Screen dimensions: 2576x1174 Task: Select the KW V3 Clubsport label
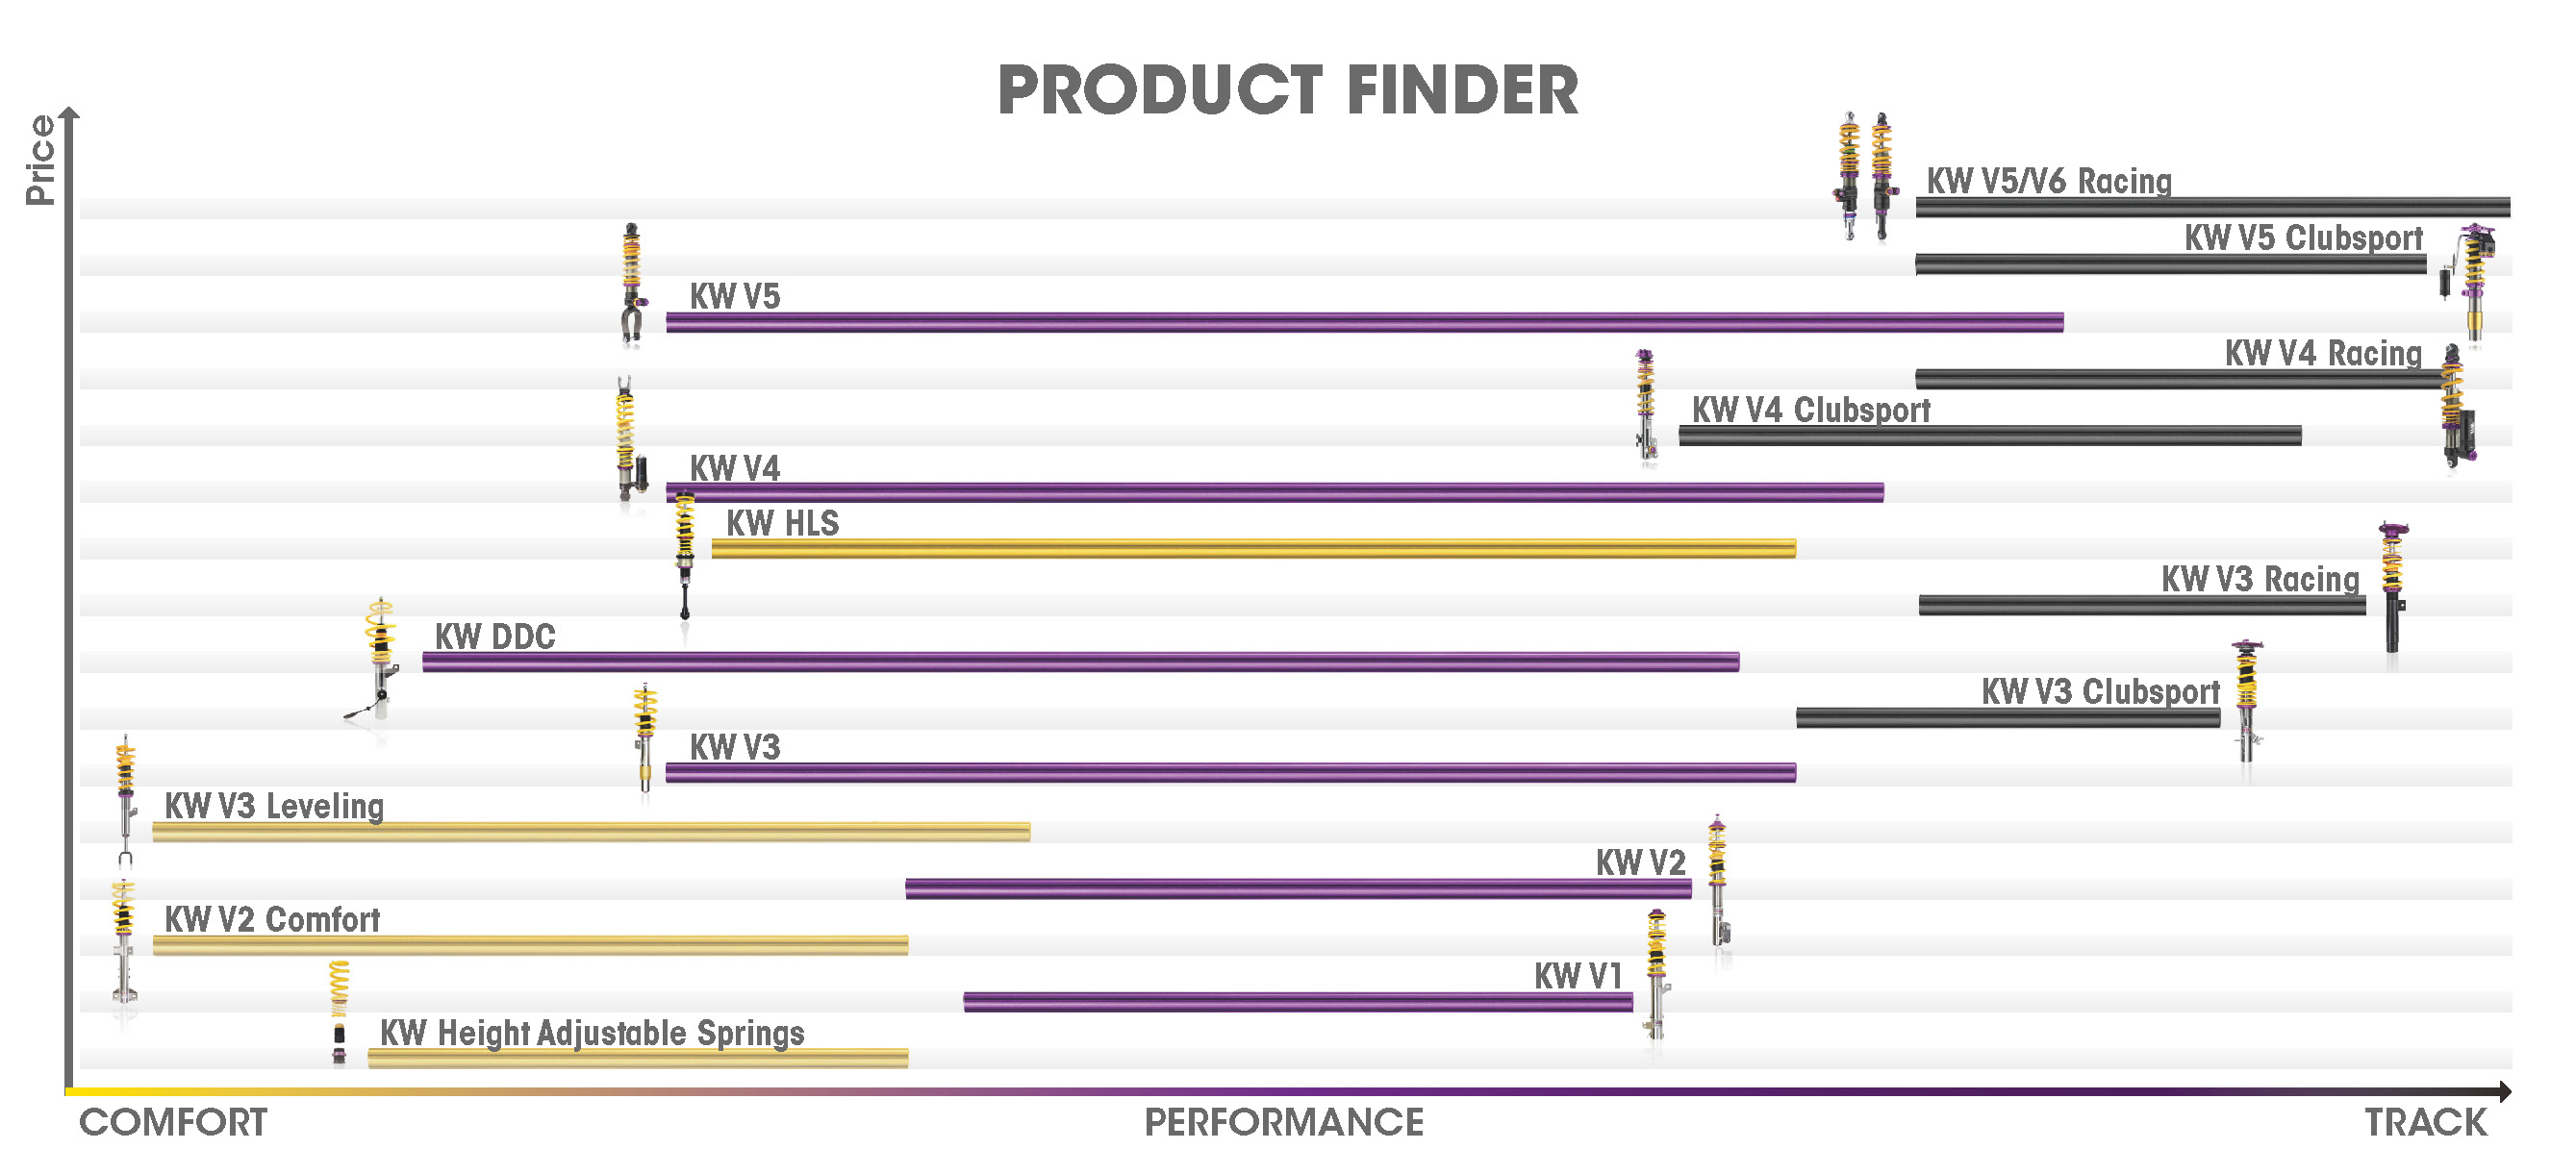2100,692
